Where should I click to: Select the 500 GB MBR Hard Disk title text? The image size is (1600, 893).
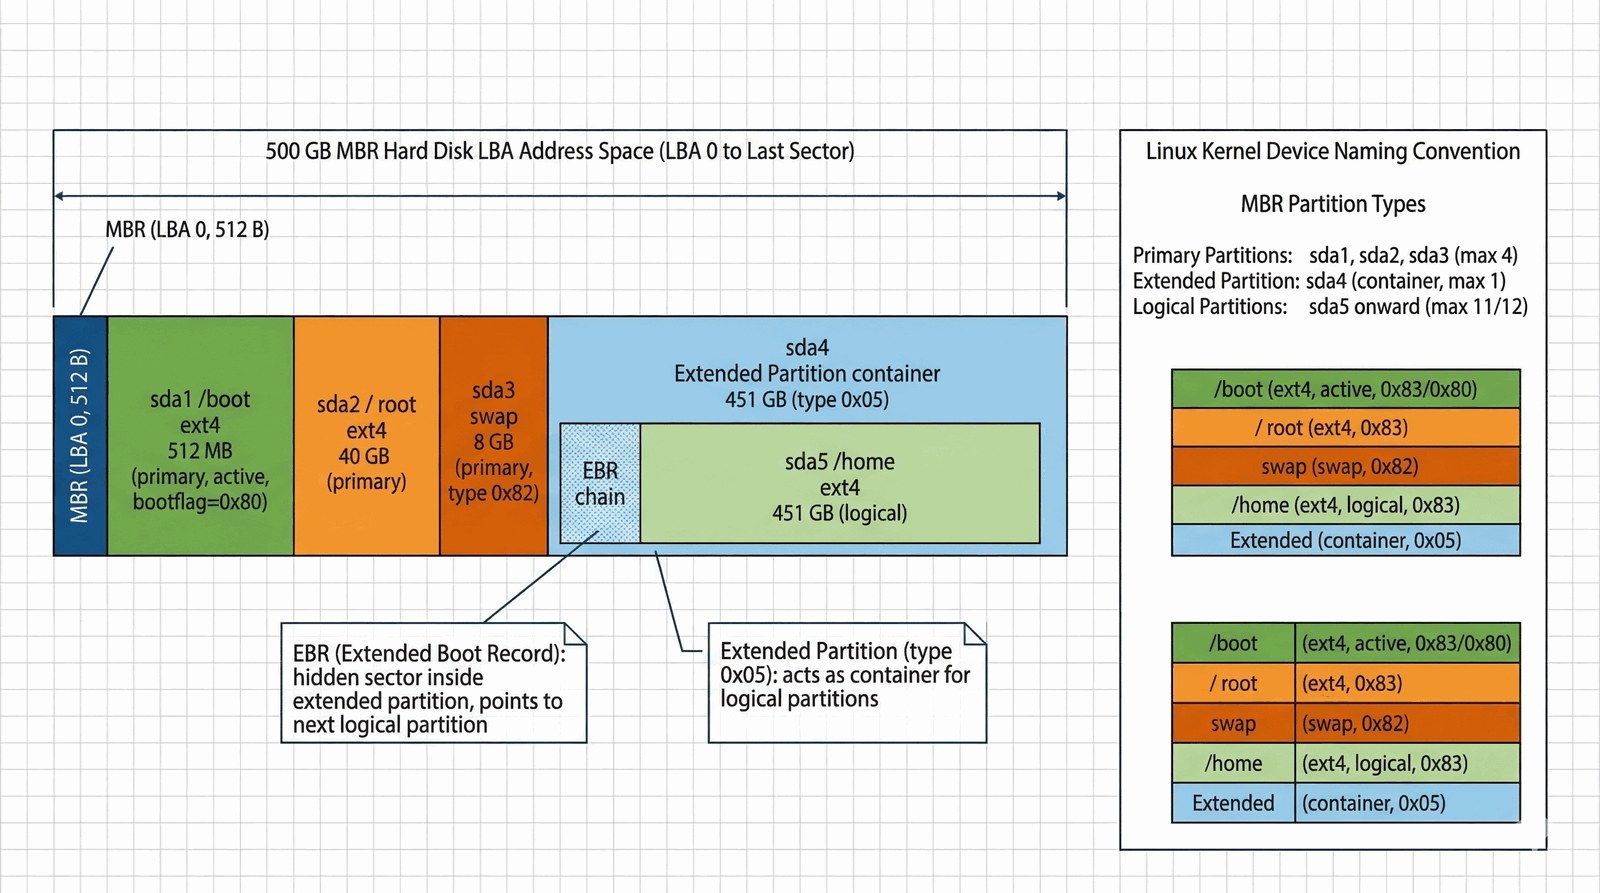click(559, 151)
